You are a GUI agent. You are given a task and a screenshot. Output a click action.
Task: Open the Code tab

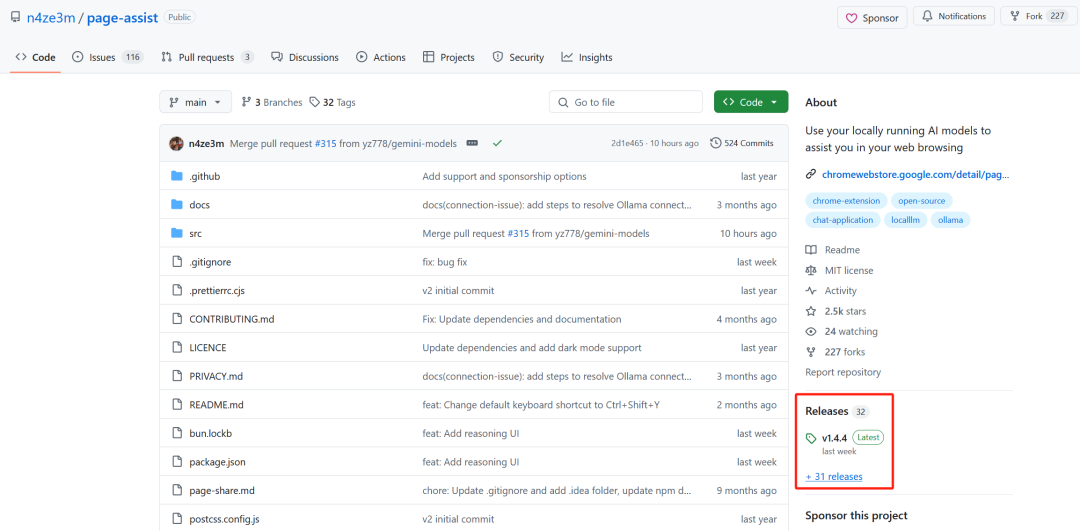coord(35,57)
